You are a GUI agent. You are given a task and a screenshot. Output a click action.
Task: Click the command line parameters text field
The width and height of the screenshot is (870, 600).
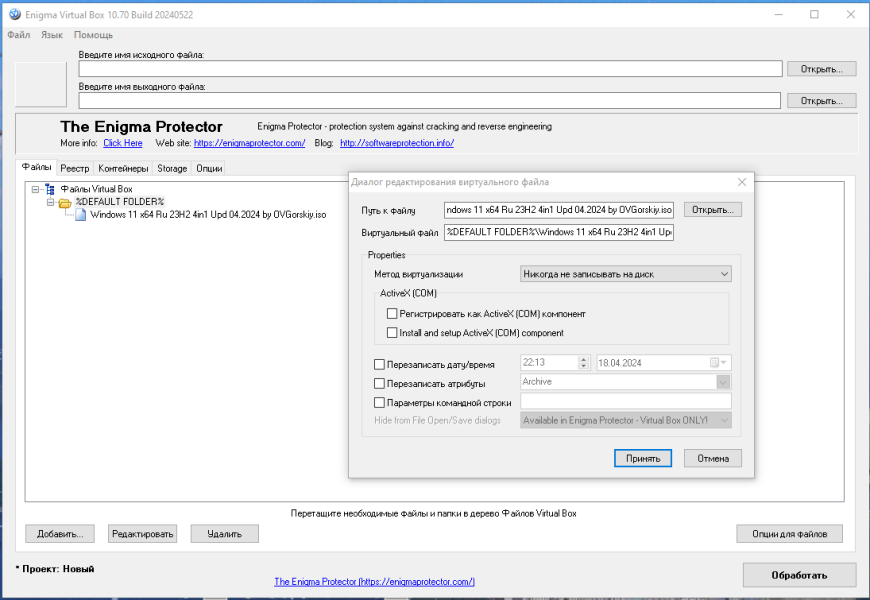pos(625,401)
